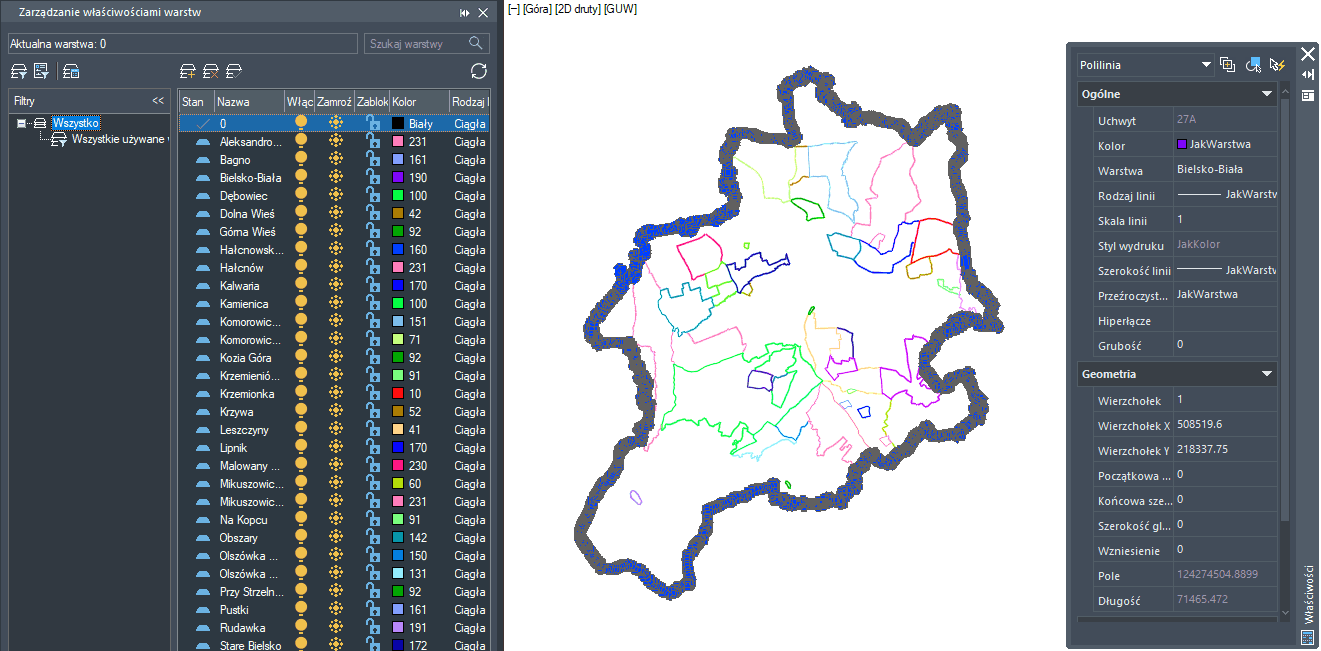Collapse the Wszystko filter tree node
Viewport: 1321px width, 651px height.
[x=22, y=123]
